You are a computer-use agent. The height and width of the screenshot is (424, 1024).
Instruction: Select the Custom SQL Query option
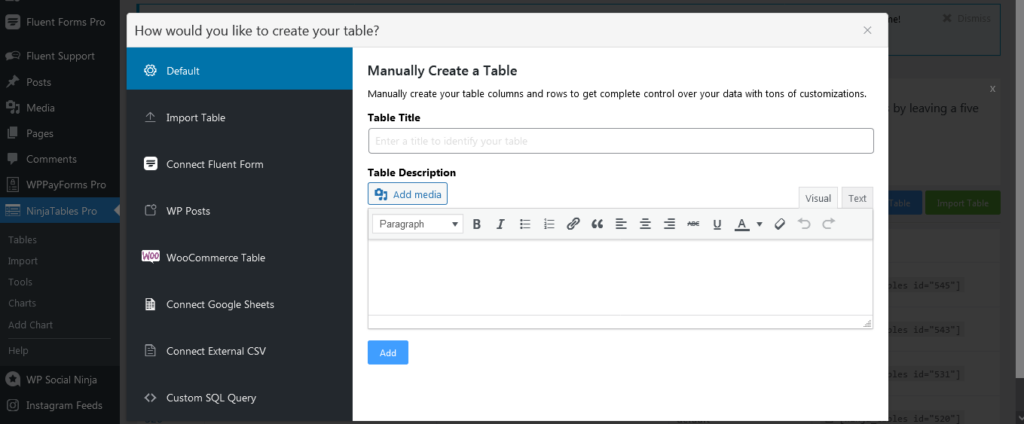pos(240,398)
